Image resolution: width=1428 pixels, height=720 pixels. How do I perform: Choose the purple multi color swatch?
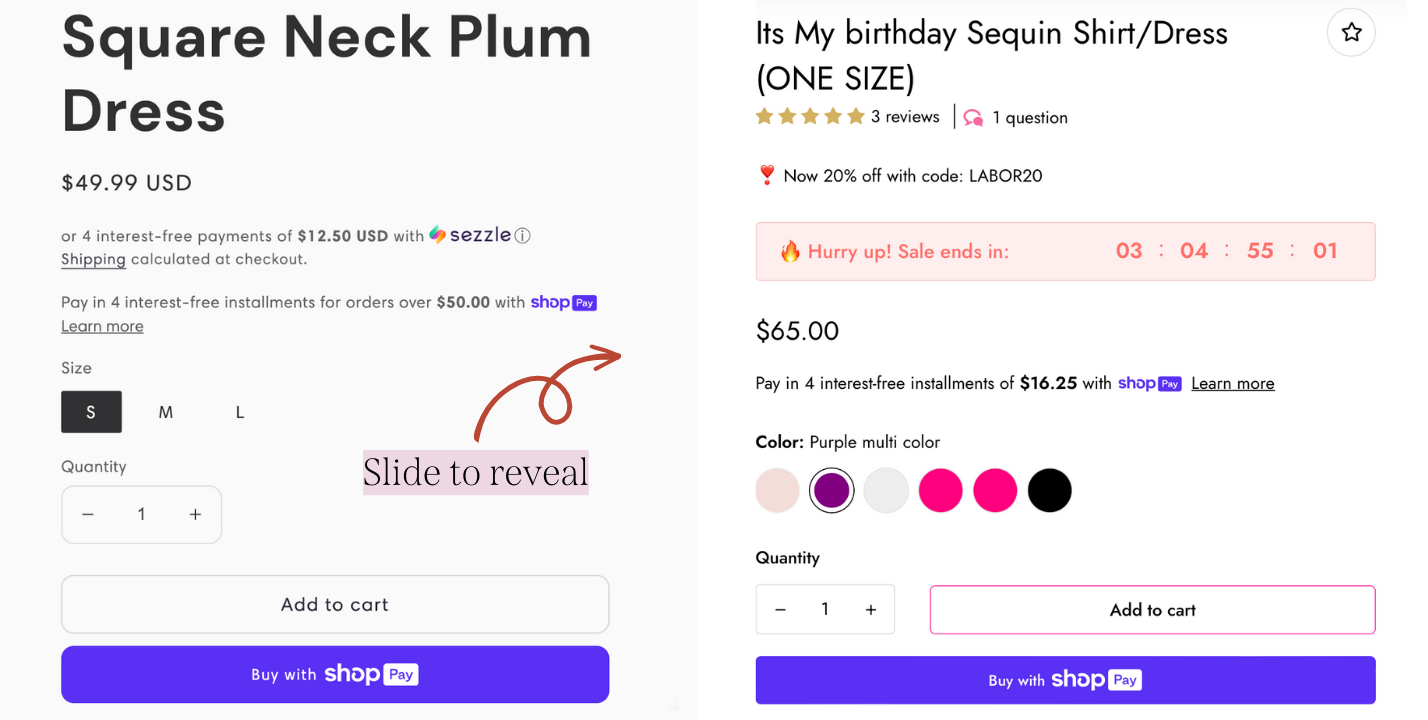coord(832,491)
